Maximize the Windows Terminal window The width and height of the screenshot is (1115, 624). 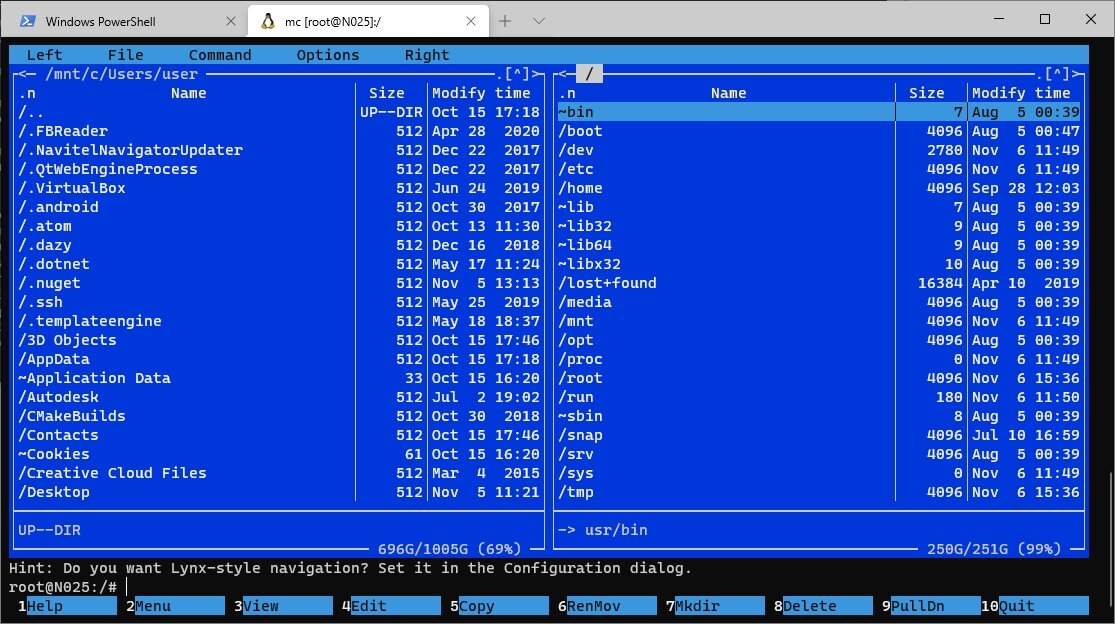(x=1045, y=19)
